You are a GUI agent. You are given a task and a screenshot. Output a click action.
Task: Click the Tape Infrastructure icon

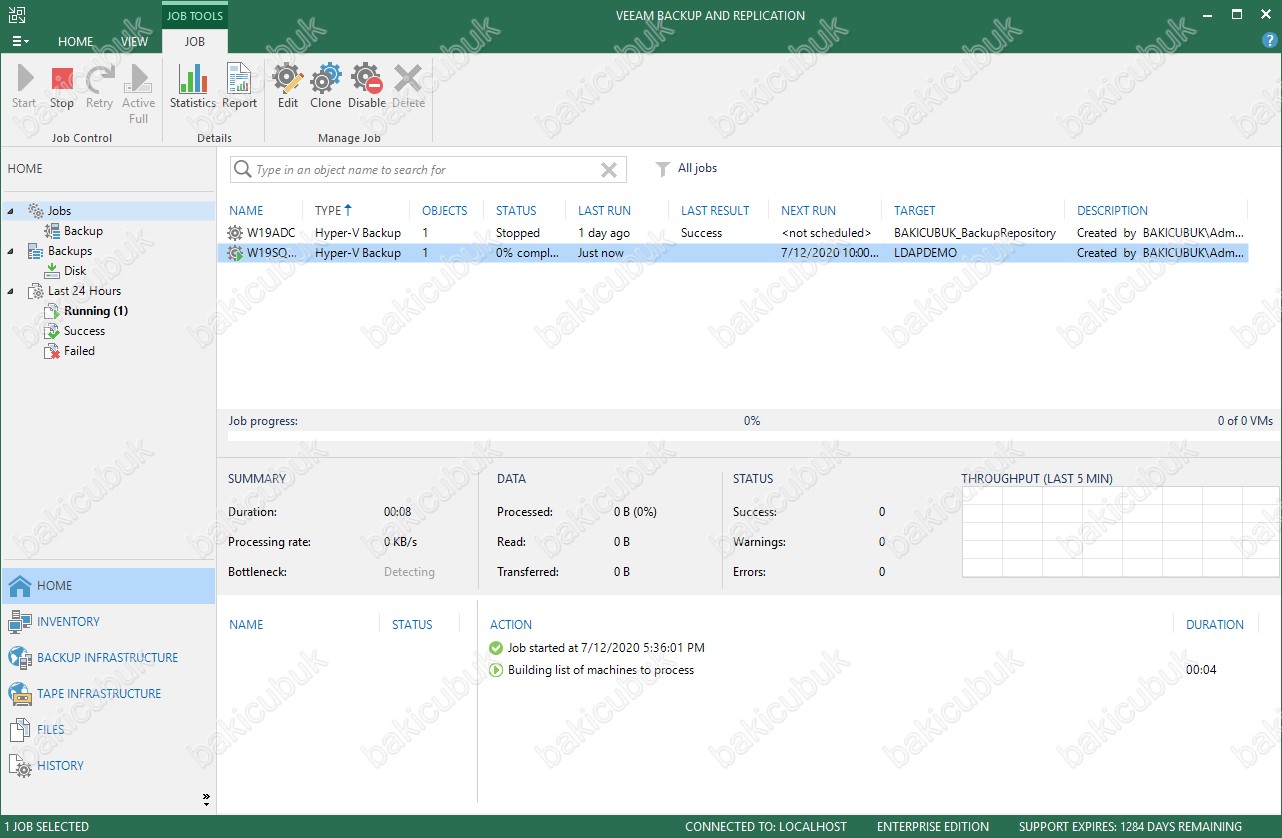[20, 694]
